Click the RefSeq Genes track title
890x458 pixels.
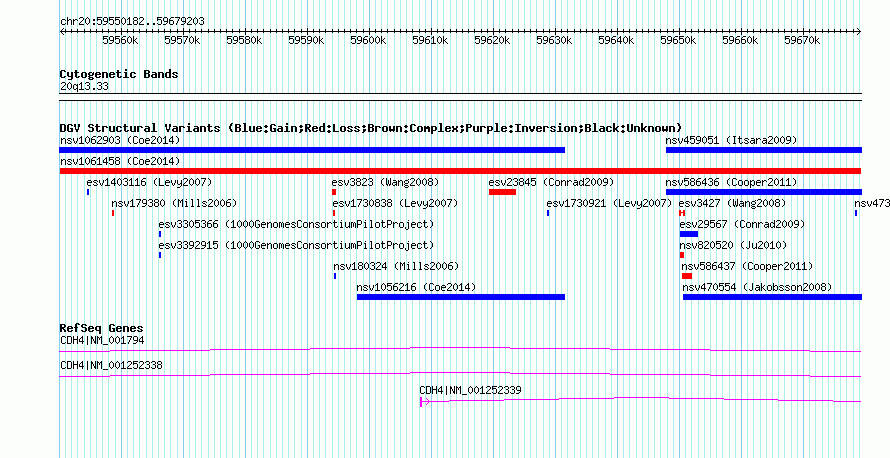pyautogui.click(x=102, y=329)
